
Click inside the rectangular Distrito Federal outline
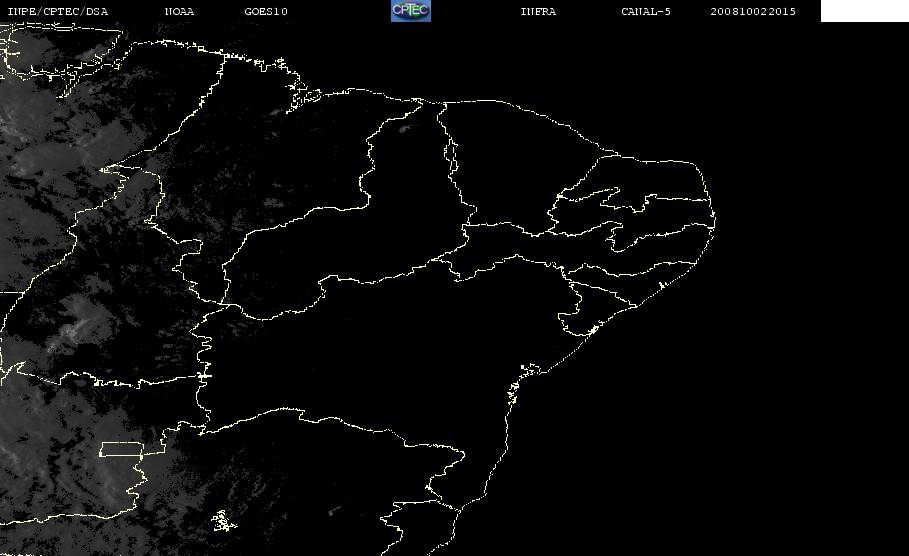click(x=122, y=449)
